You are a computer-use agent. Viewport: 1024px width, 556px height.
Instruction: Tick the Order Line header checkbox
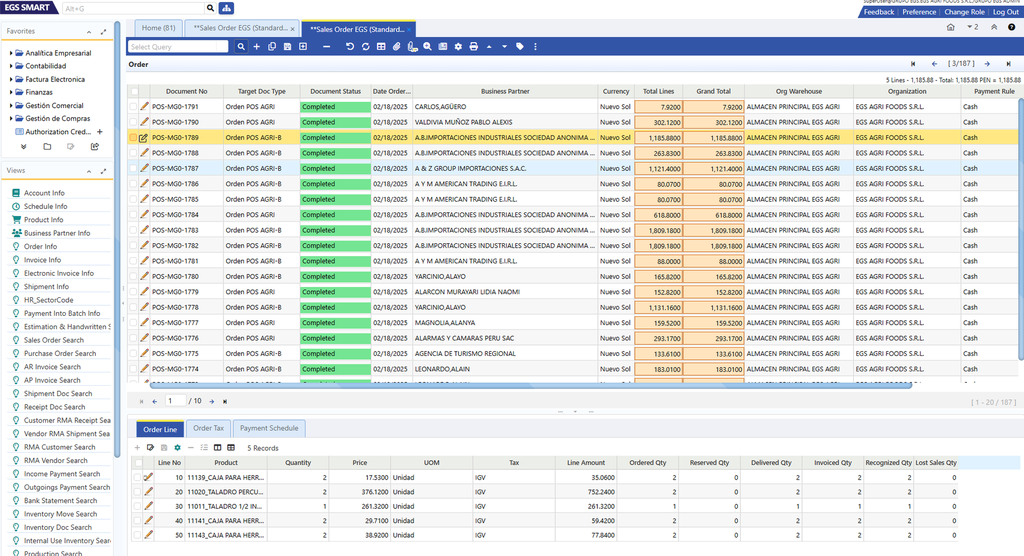pyautogui.click(x=138, y=463)
